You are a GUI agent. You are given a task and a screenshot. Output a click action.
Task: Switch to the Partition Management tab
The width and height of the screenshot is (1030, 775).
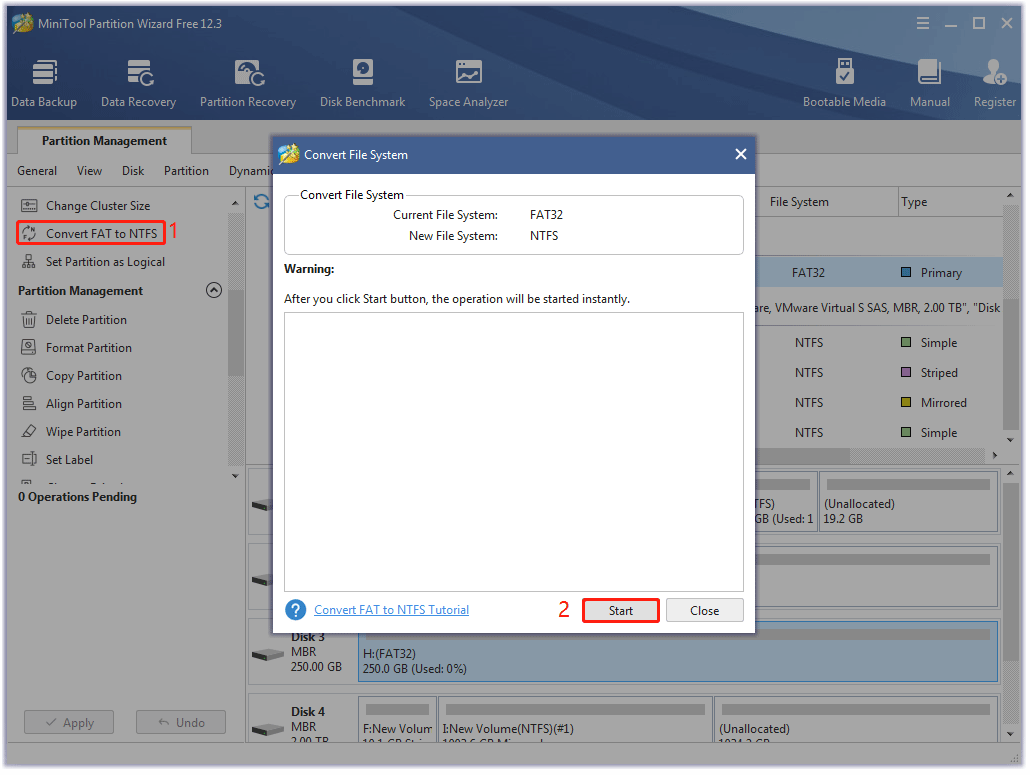(x=103, y=141)
